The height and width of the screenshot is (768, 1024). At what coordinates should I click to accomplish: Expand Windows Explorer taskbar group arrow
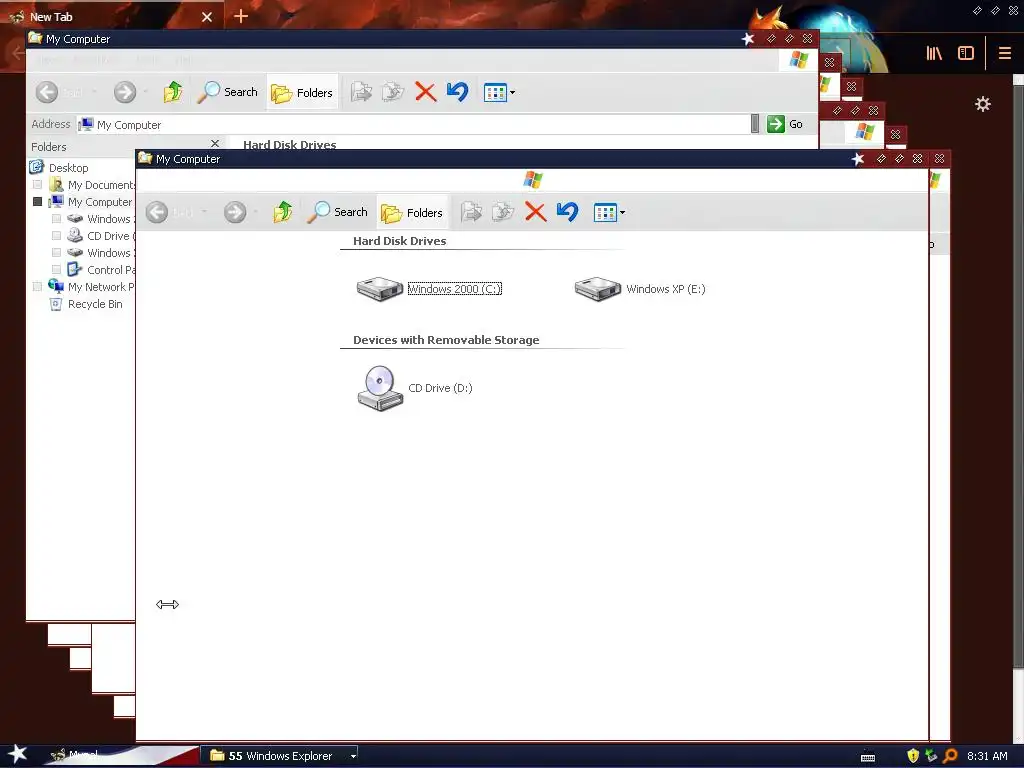(353, 756)
